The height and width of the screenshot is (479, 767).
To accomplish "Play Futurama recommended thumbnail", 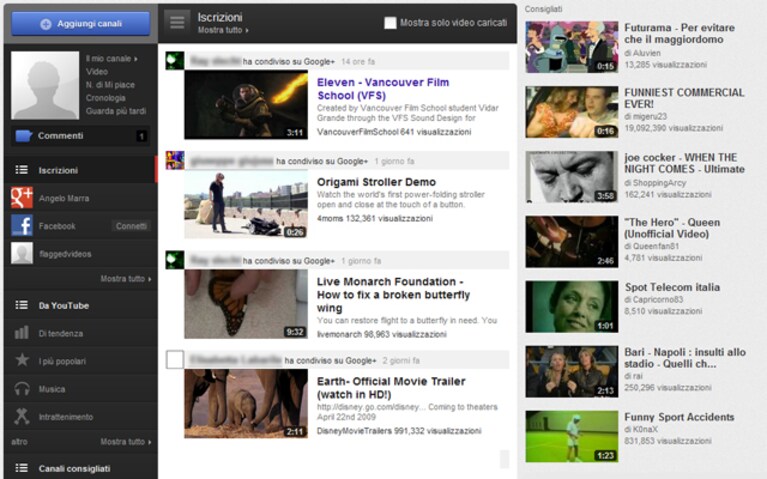I will point(571,47).
